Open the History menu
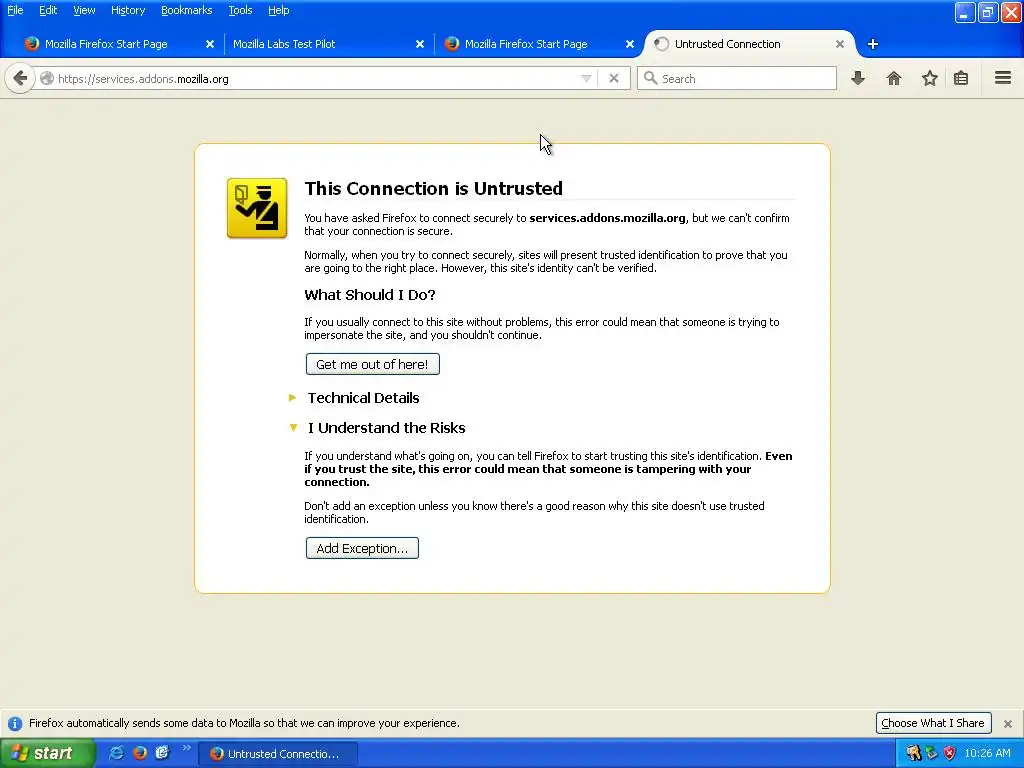The image size is (1024, 768). 127,10
